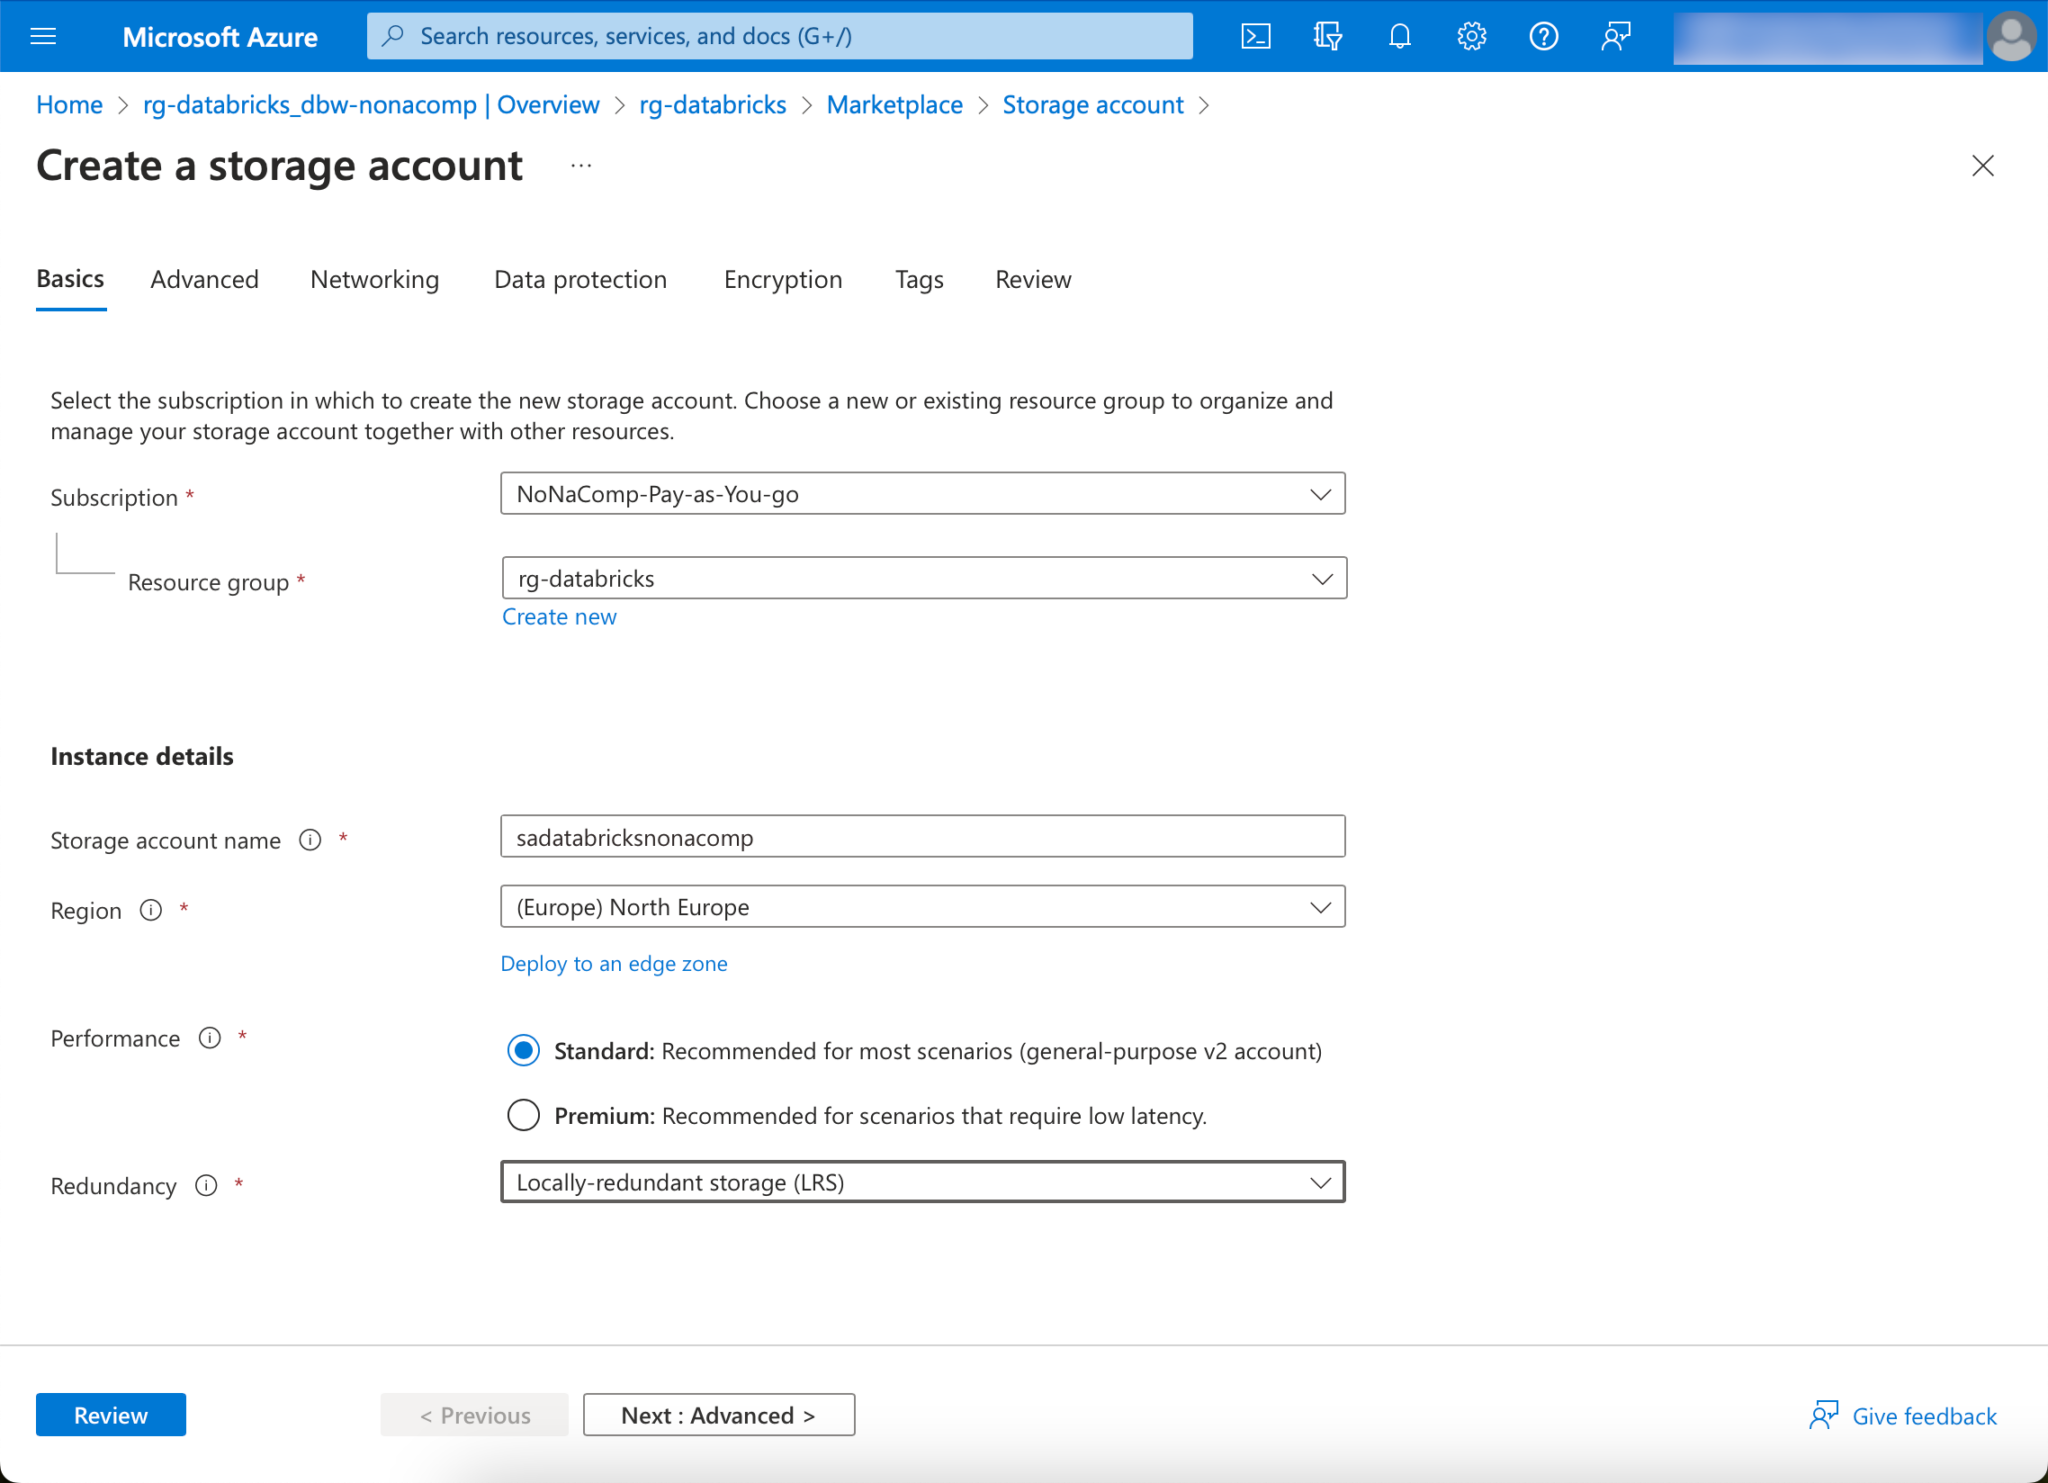Switch to the Networking tab

374,280
